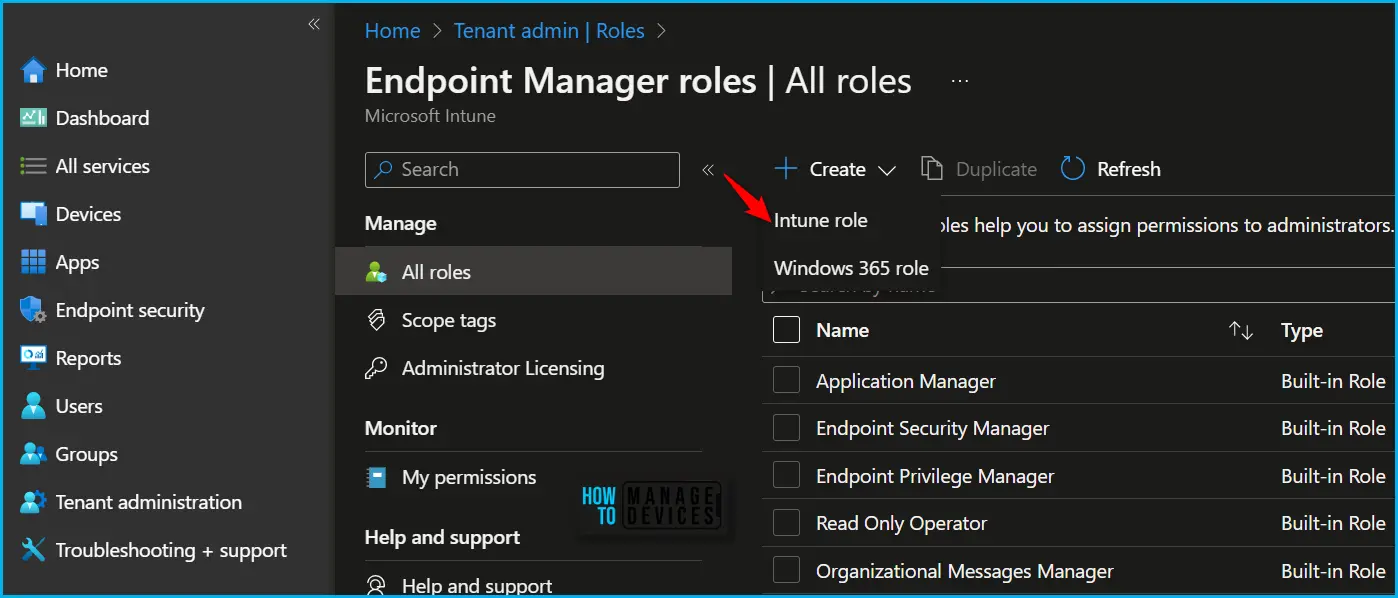Check the Endpoint Security Manager checkbox
Viewport: 1398px width, 598px height.
click(x=787, y=428)
